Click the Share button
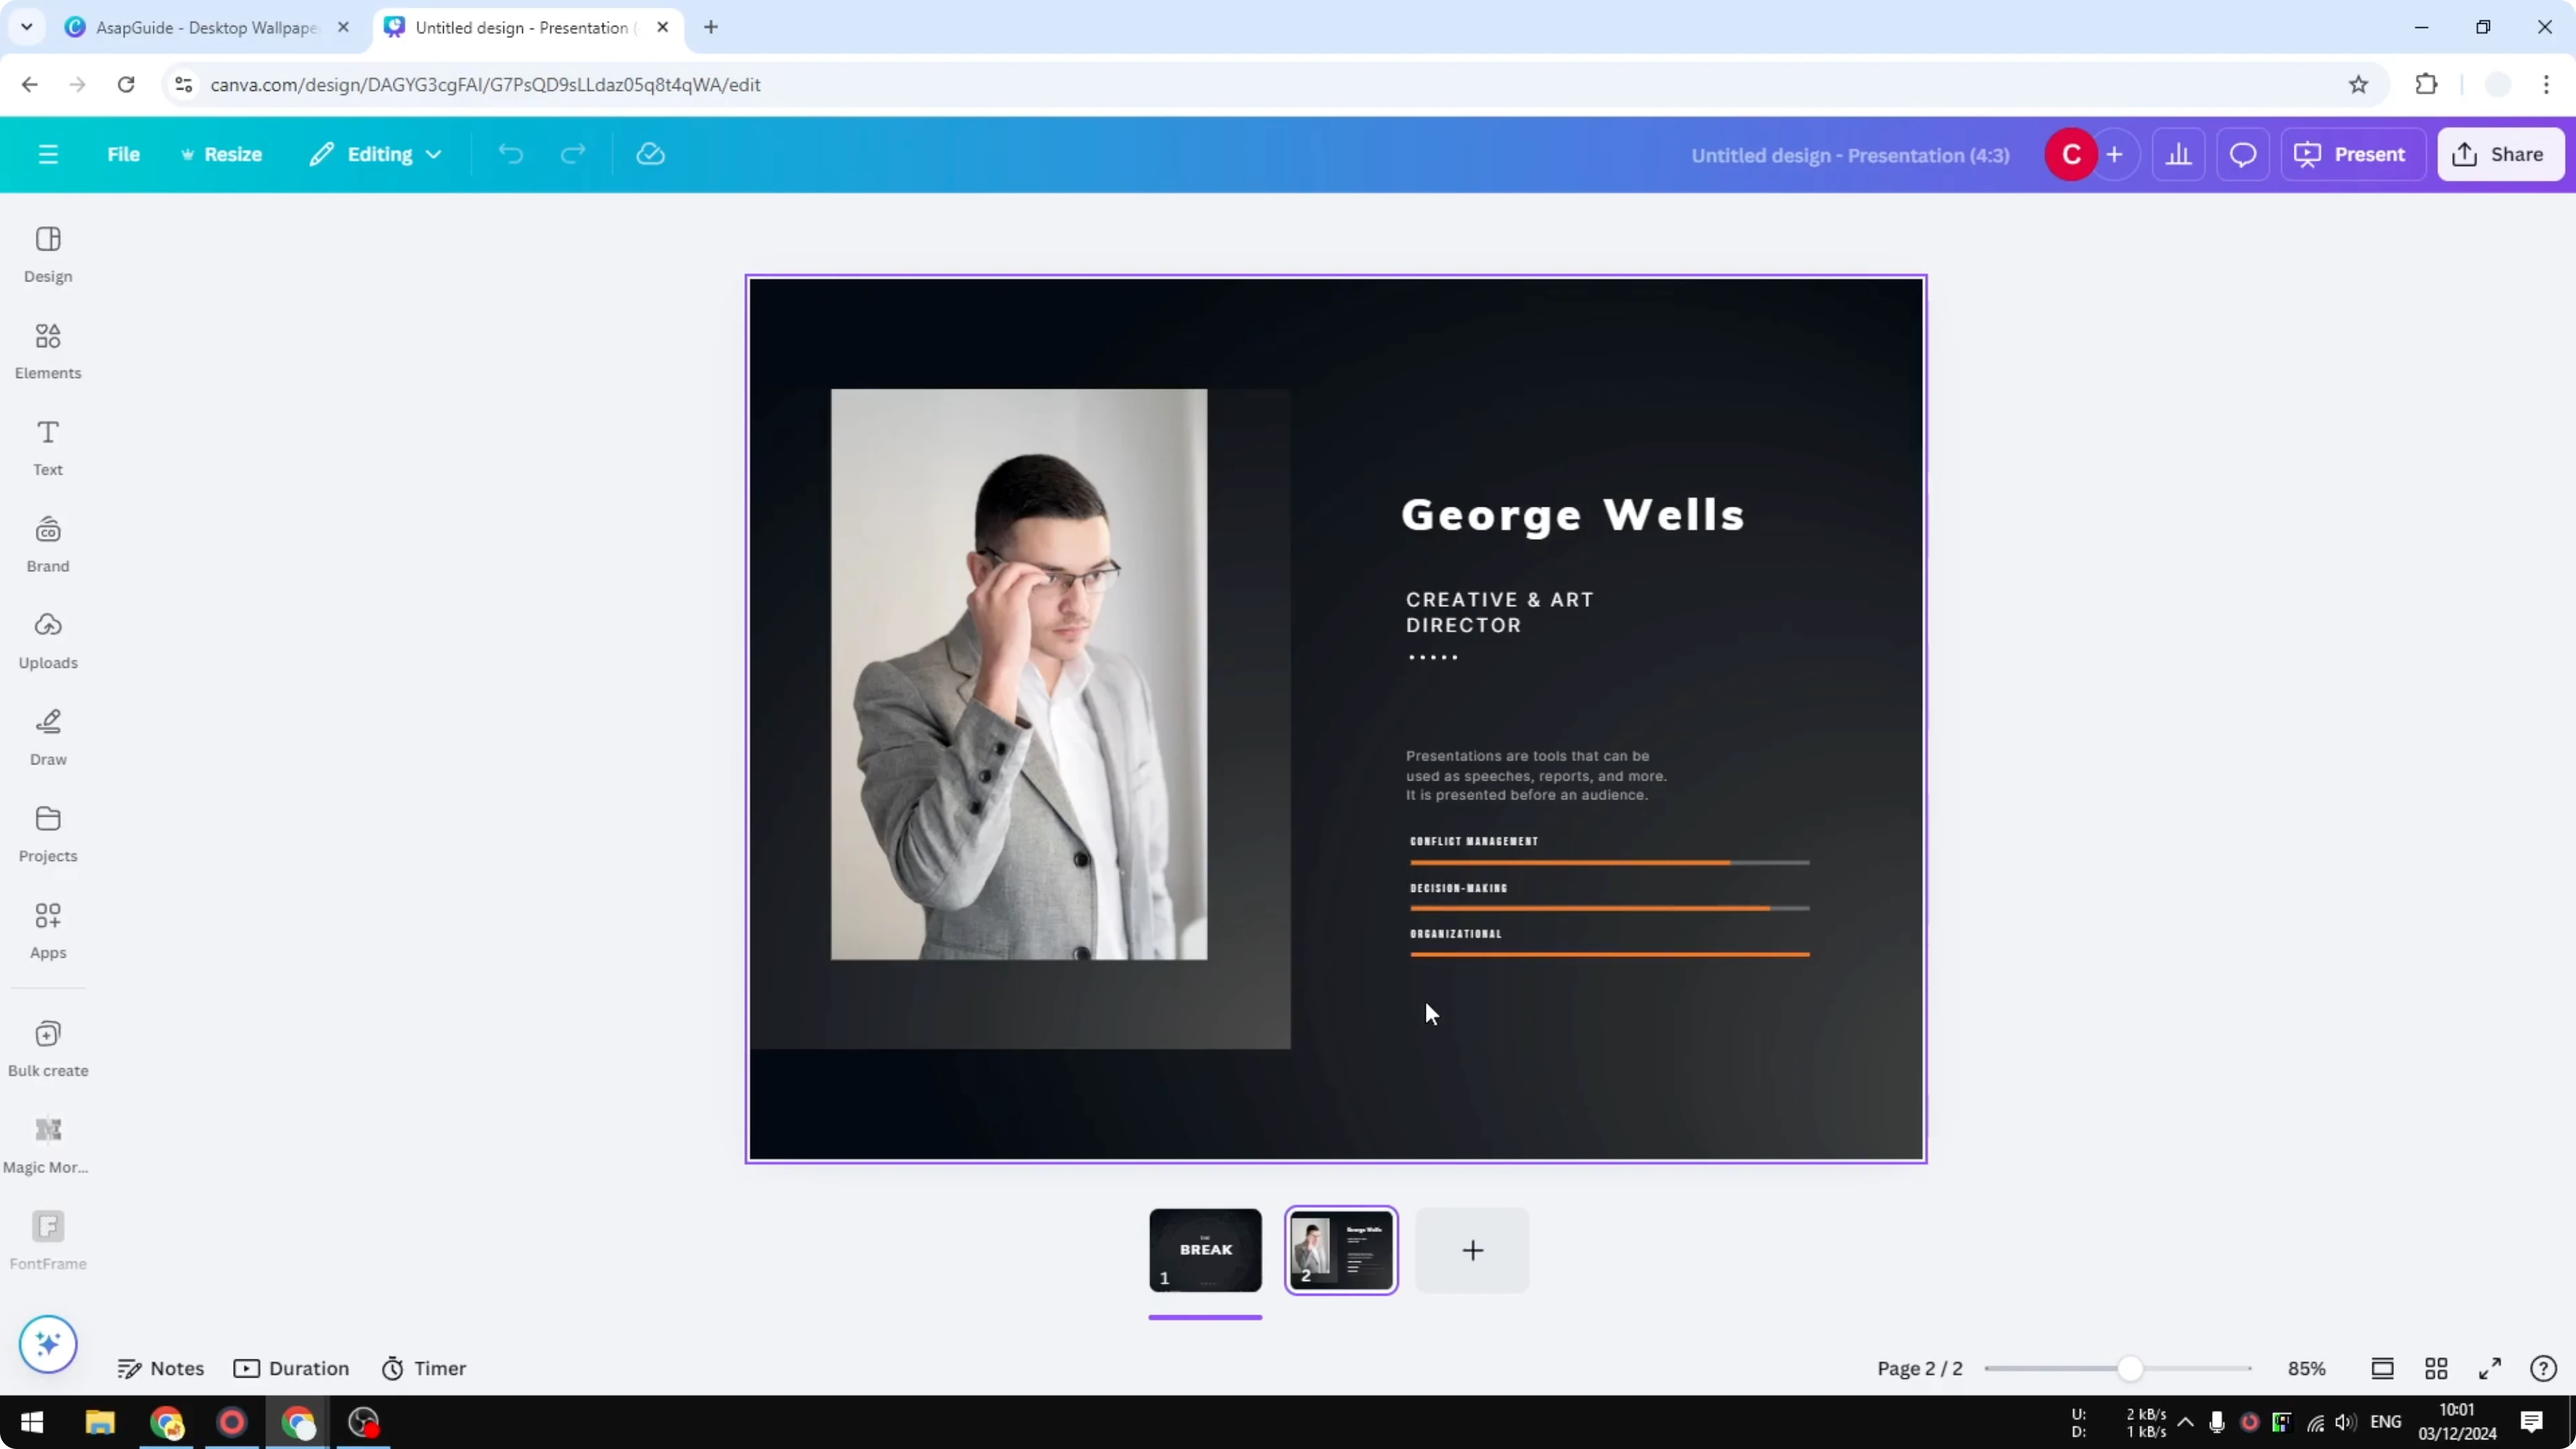Viewport: 2576px width, 1449px height. click(x=2500, y=154)
